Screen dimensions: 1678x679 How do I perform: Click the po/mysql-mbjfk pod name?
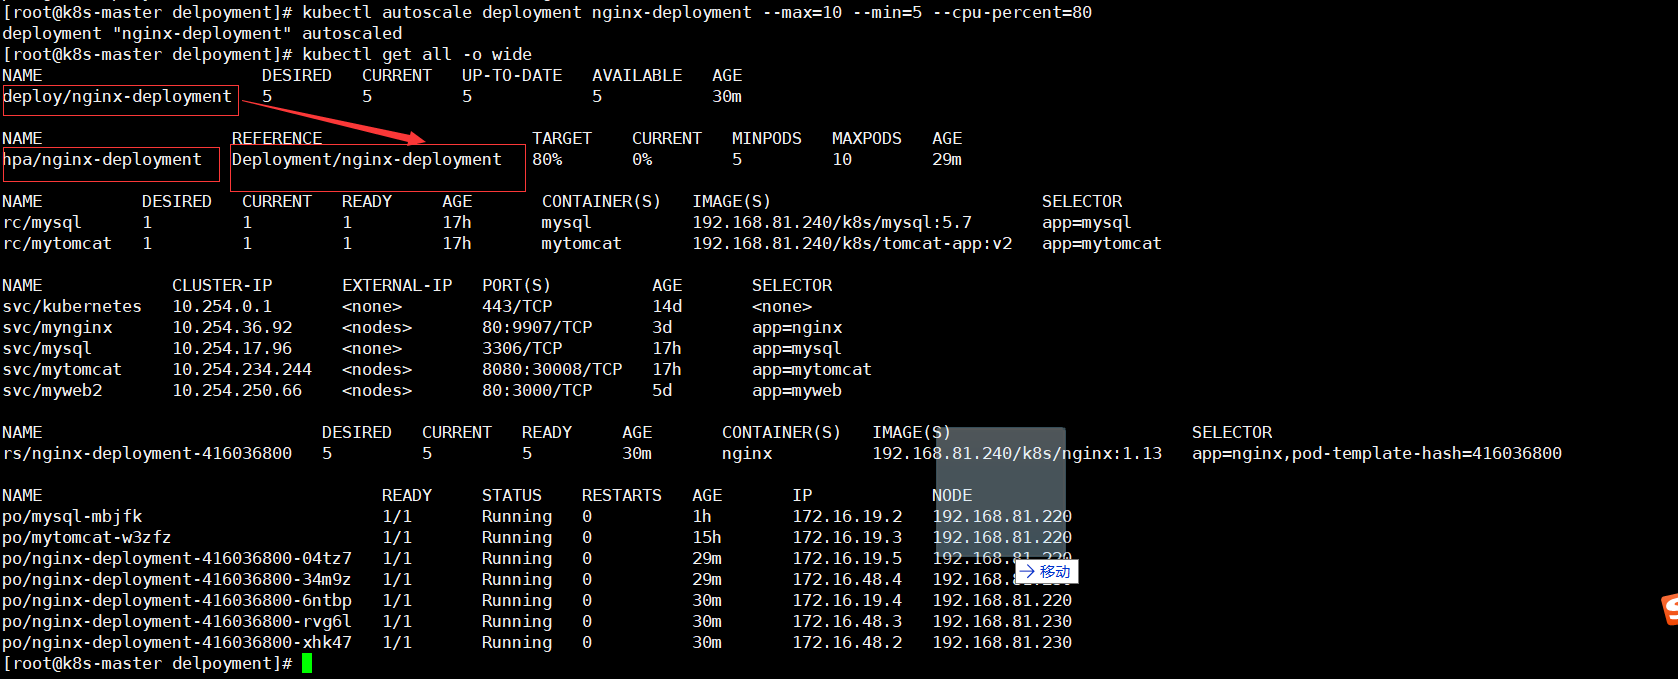pos(72,516)
